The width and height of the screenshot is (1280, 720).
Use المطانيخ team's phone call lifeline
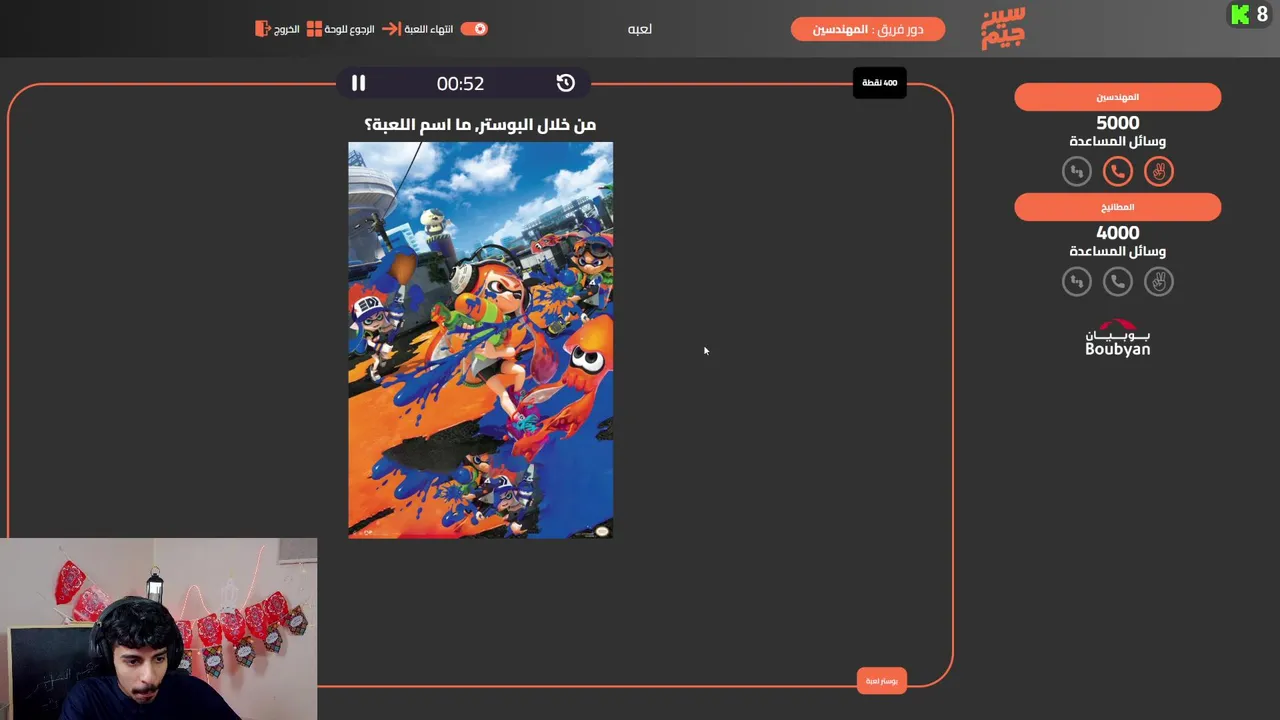pos(1118,282)
